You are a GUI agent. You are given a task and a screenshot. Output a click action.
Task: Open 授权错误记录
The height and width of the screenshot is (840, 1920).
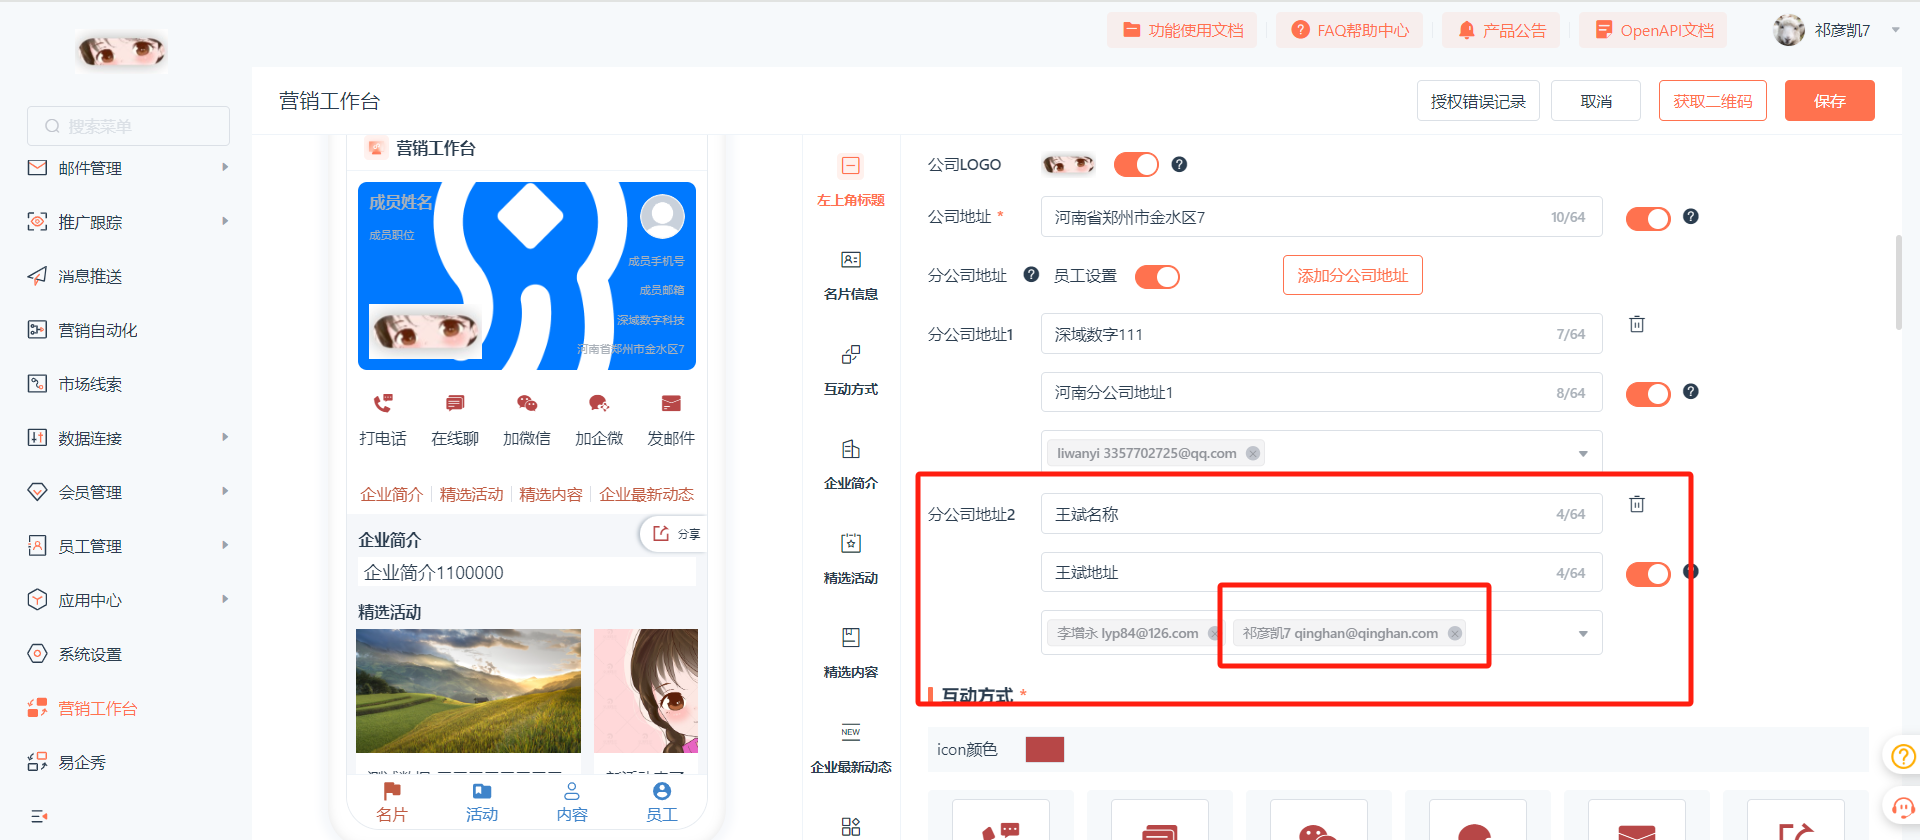pos(1478,101)
